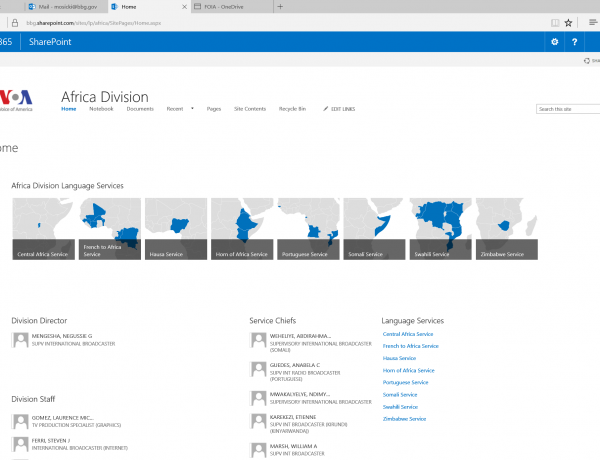Click avatar icon of Mengesha, Negussie G
The height and width of the screenshot is (460, 600).
(20, 339)
